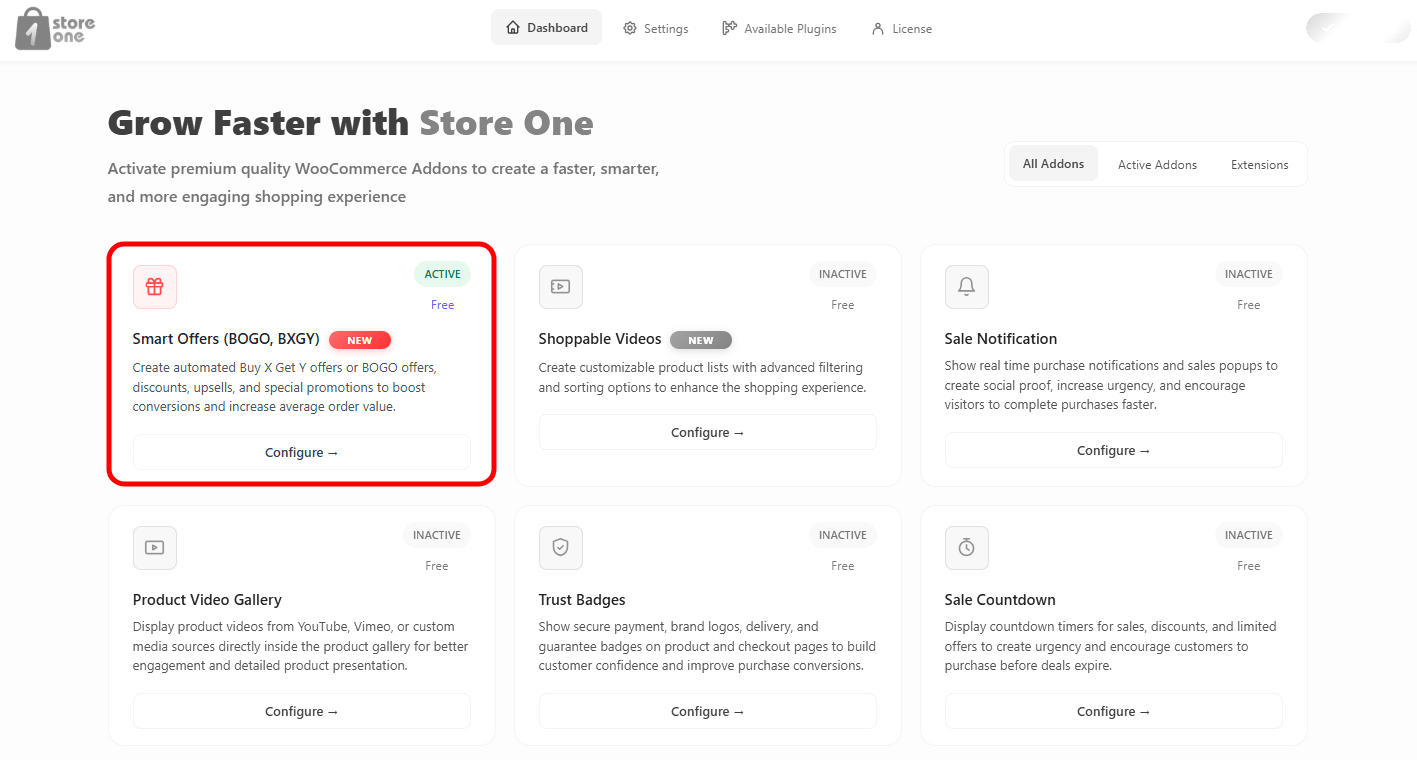Viewport: 1417px width, 760px height.
Task: Open the License page
Action: (x=901, y=28)
